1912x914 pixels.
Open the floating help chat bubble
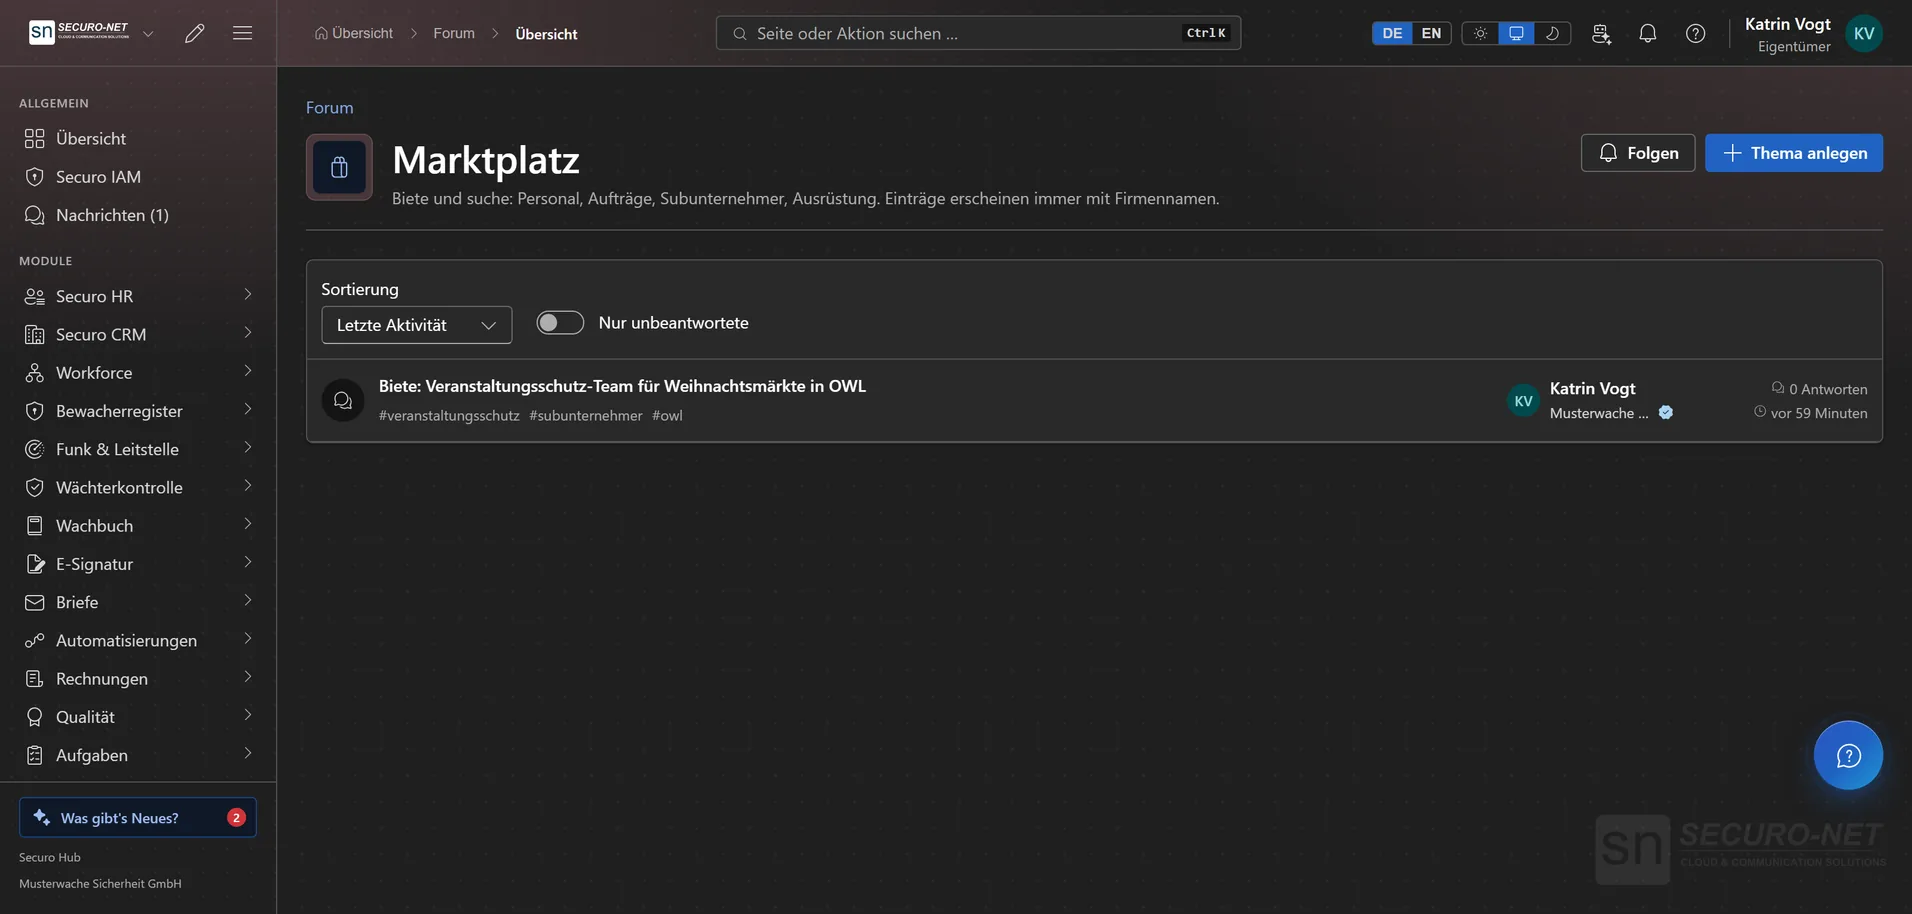pos(1848,755)
